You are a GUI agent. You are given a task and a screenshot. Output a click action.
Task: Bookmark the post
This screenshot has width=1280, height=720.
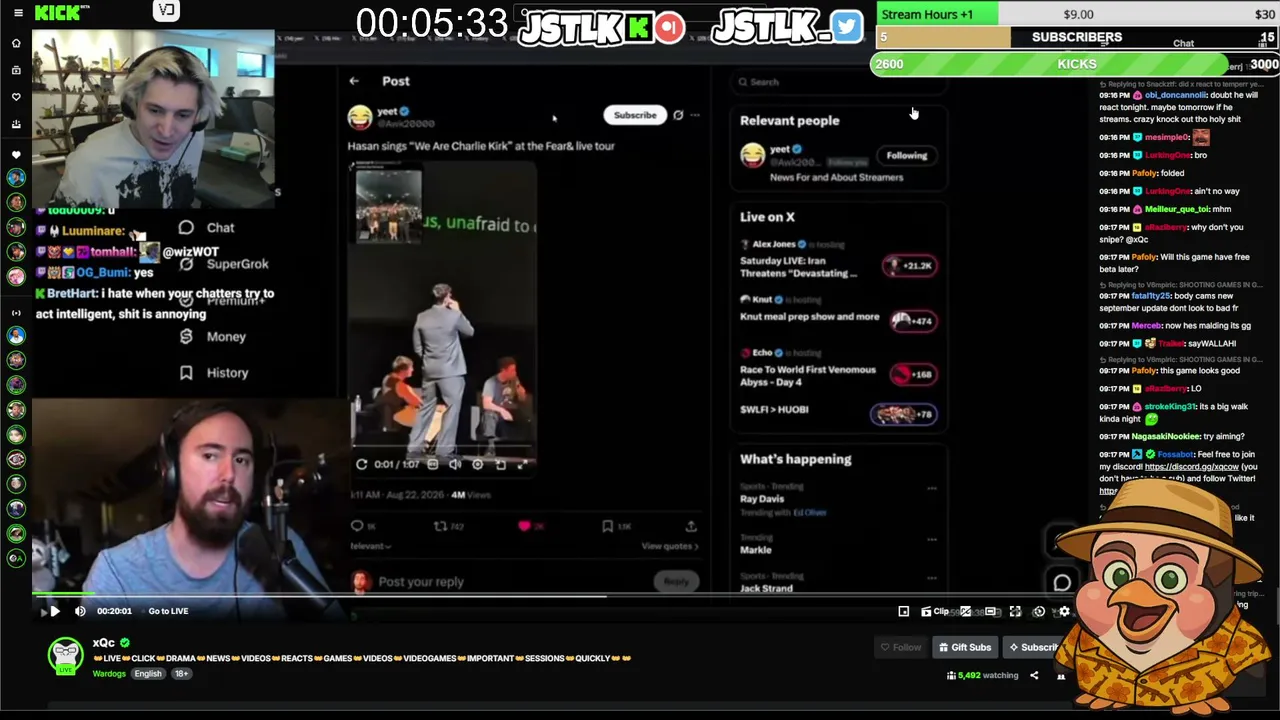tap(607, 526)
